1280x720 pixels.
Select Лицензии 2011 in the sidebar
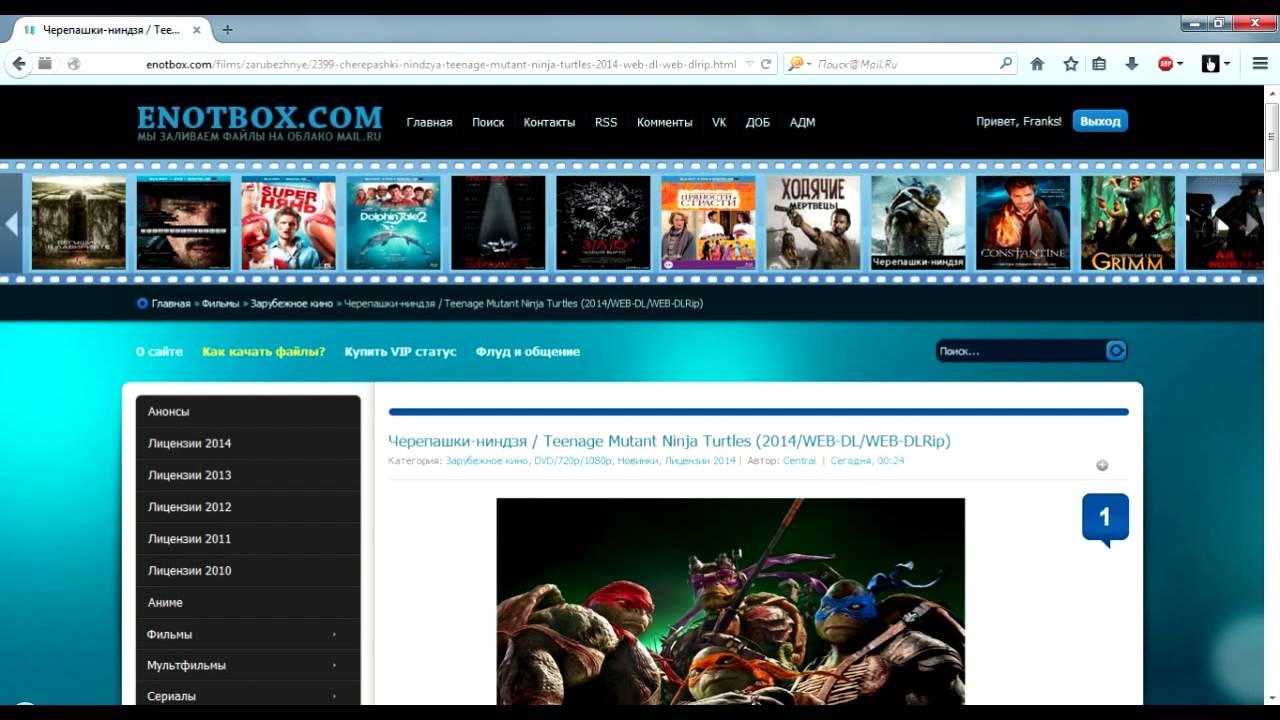248,539
